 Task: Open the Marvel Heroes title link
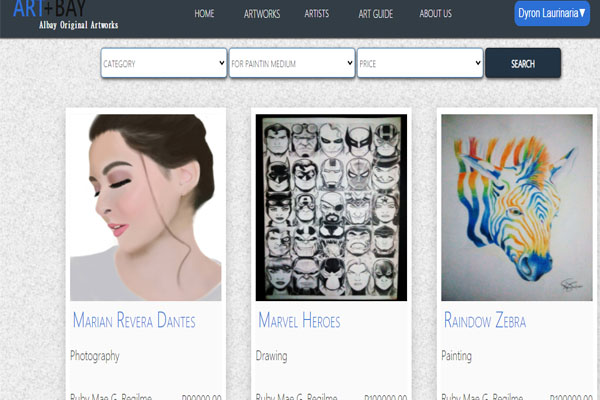tap(299, 320)
